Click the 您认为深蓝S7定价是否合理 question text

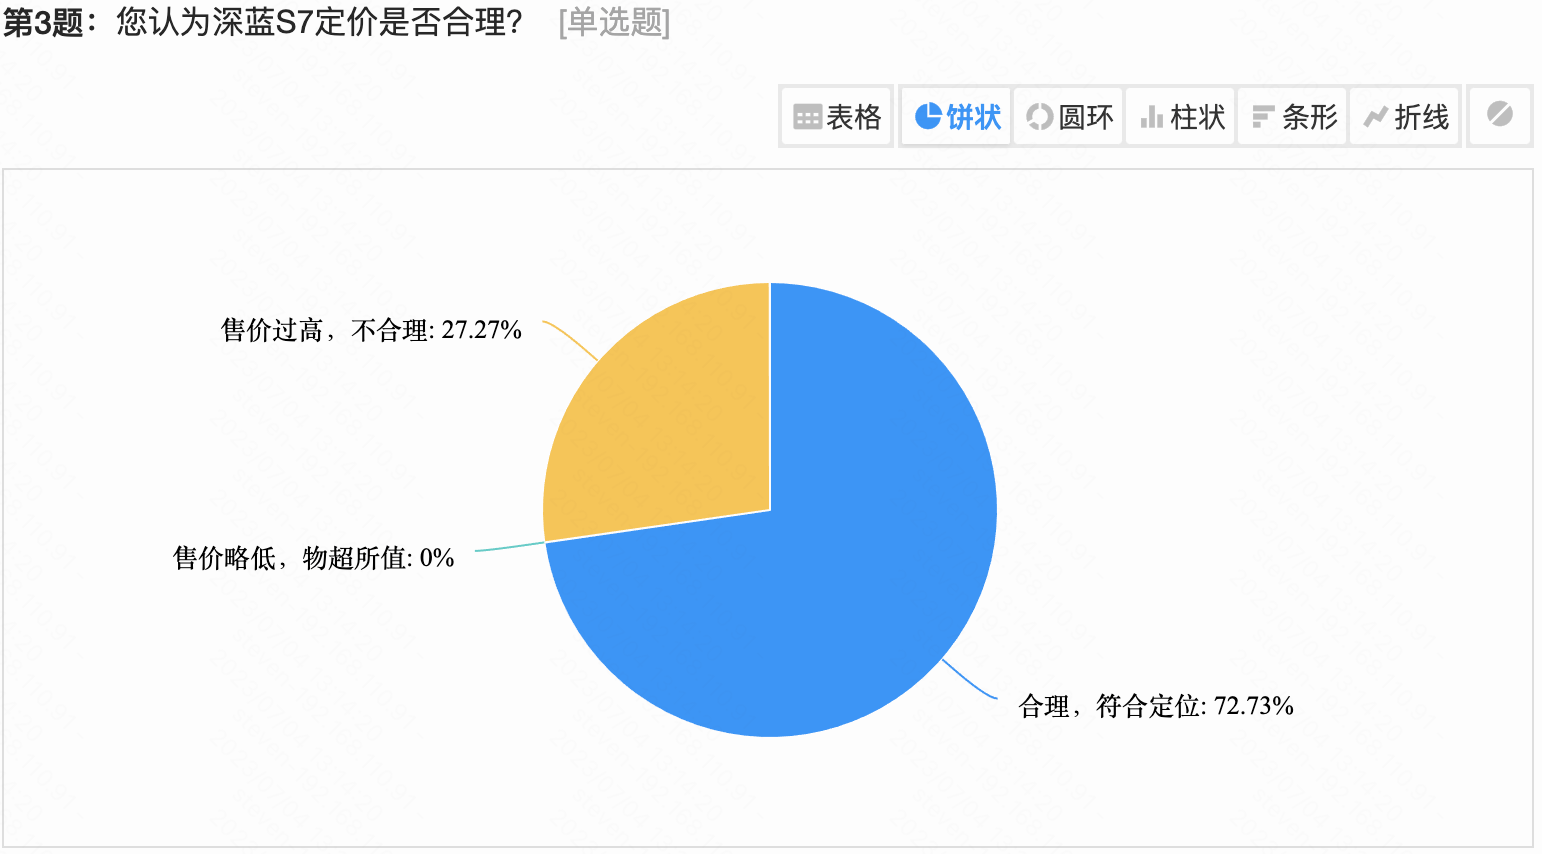tap(318, 22)
